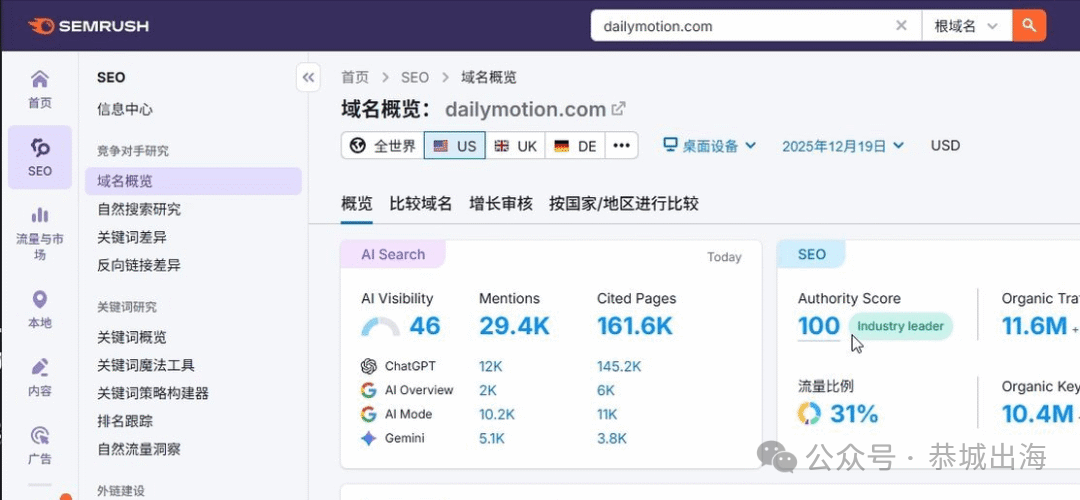Viewport: 1080px width, 500px height.
Task: Select the SEO sidebar icon
Action: (x=40, y=157)
